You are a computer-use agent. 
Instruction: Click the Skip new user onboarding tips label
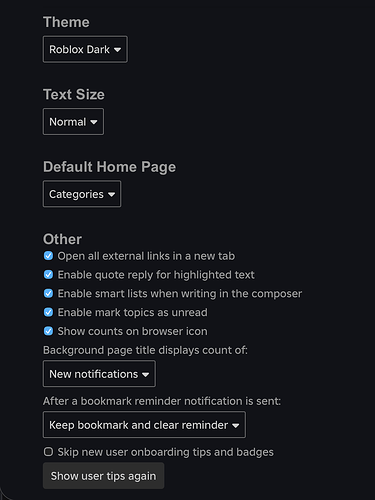pyautogui.click(x=166, y=452)
